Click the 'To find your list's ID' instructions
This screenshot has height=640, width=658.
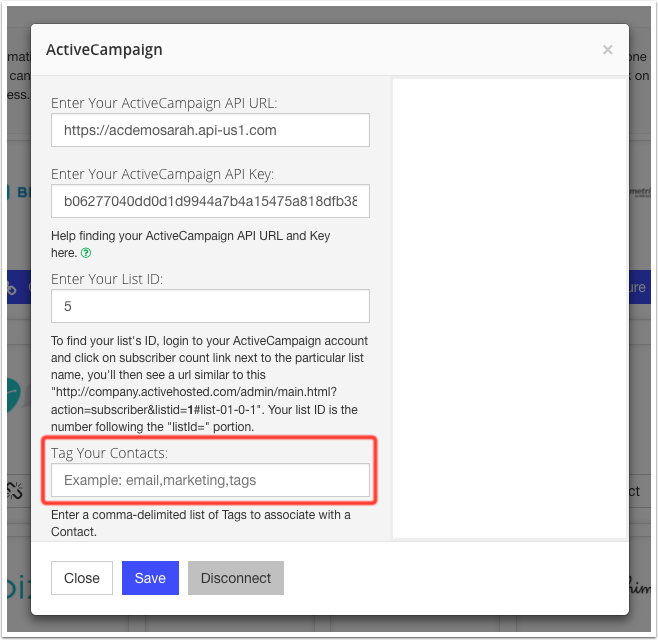tap(209, 384)
